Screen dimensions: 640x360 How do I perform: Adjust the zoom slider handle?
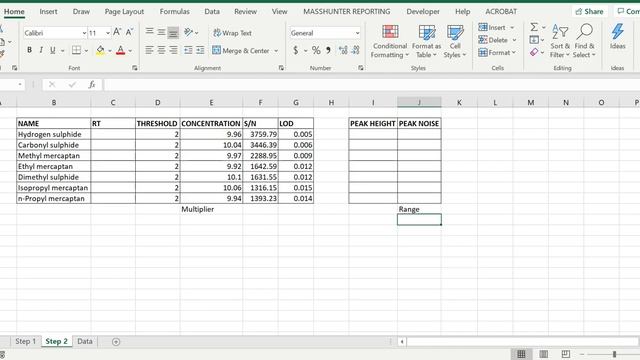click(x=614, y=354)
